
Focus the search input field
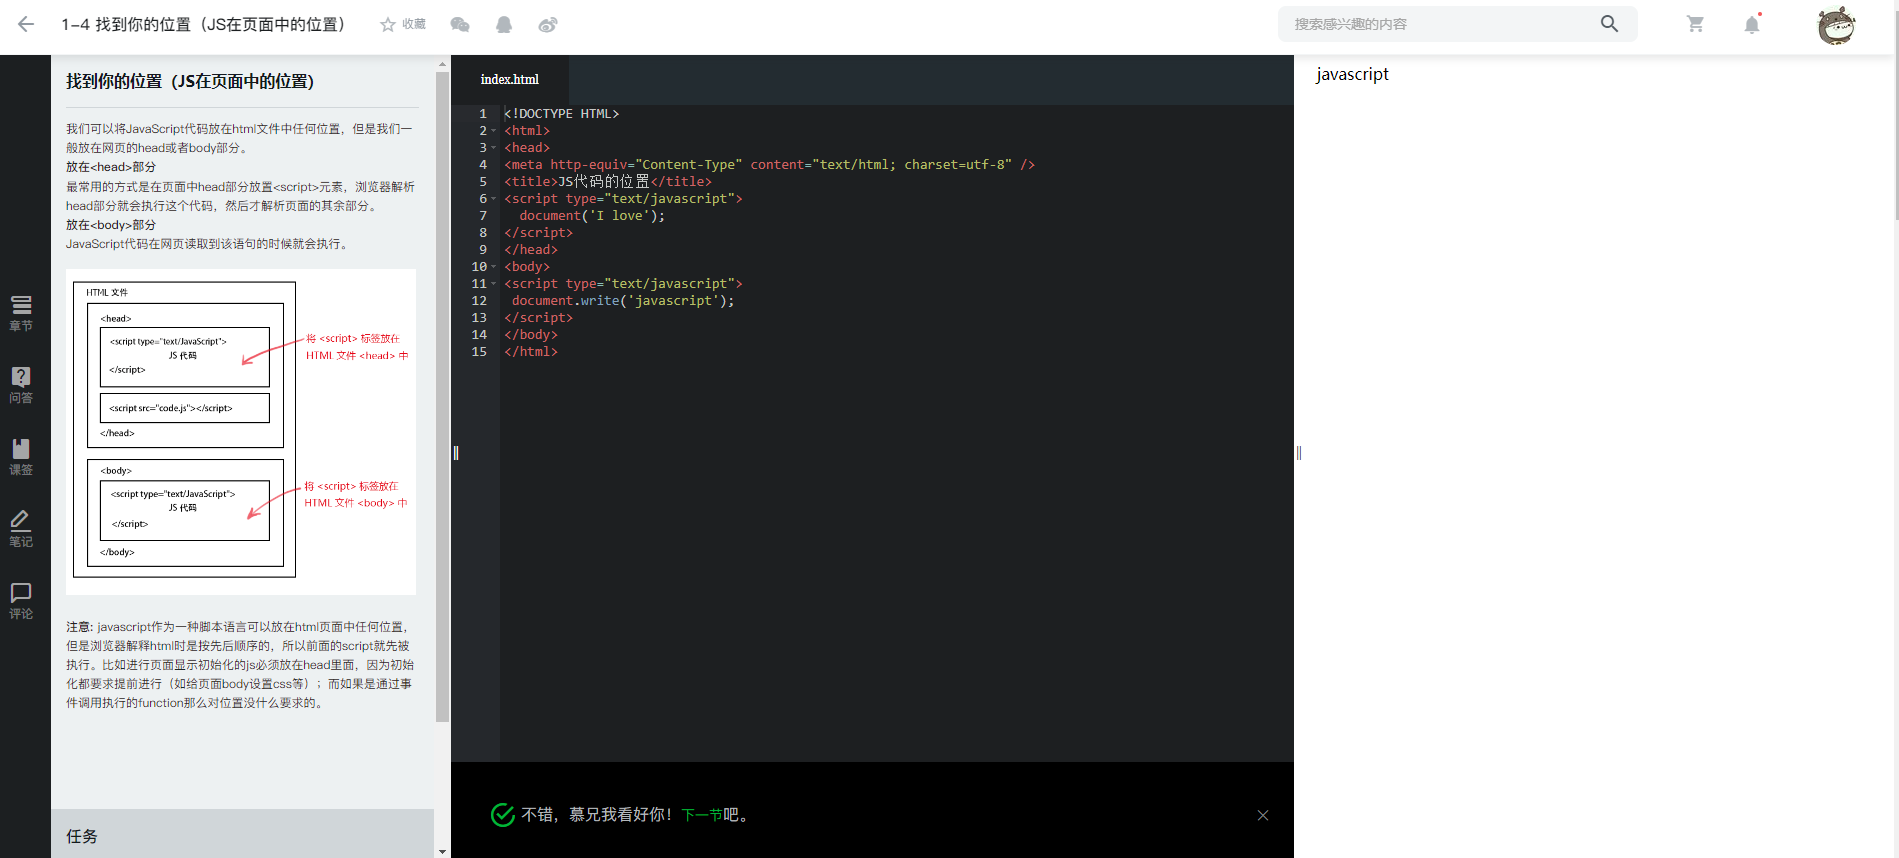[x=1440, y=24]
